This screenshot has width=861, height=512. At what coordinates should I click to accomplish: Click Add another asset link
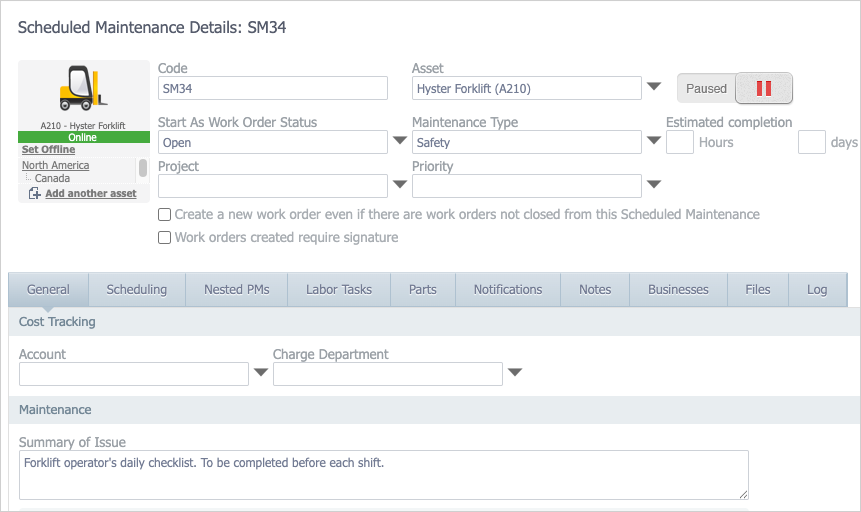(90, 193)
